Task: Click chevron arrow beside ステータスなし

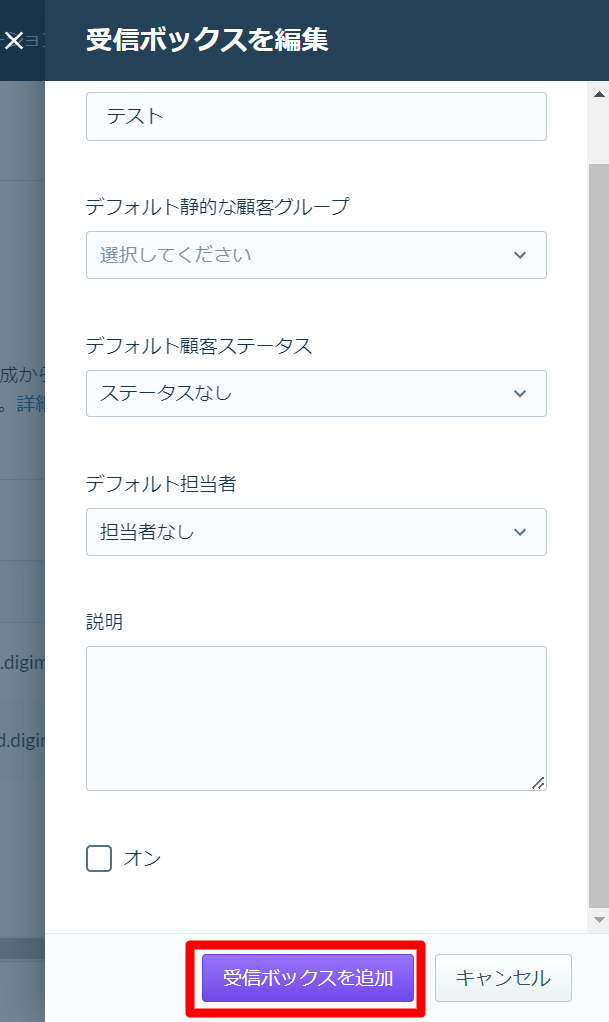Action: tap(520, 394)
